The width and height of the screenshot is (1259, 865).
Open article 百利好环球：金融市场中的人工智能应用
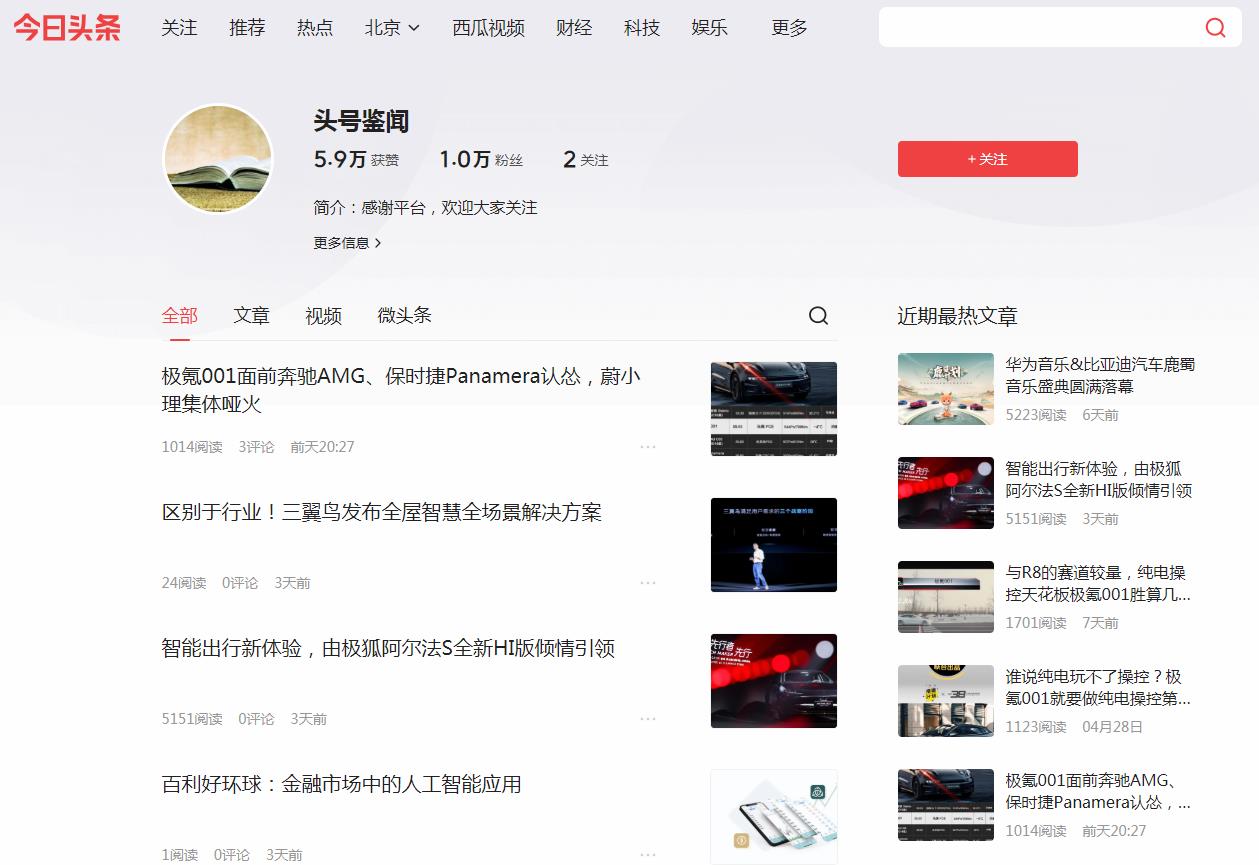pyautogui.click(x=342, y=785)
